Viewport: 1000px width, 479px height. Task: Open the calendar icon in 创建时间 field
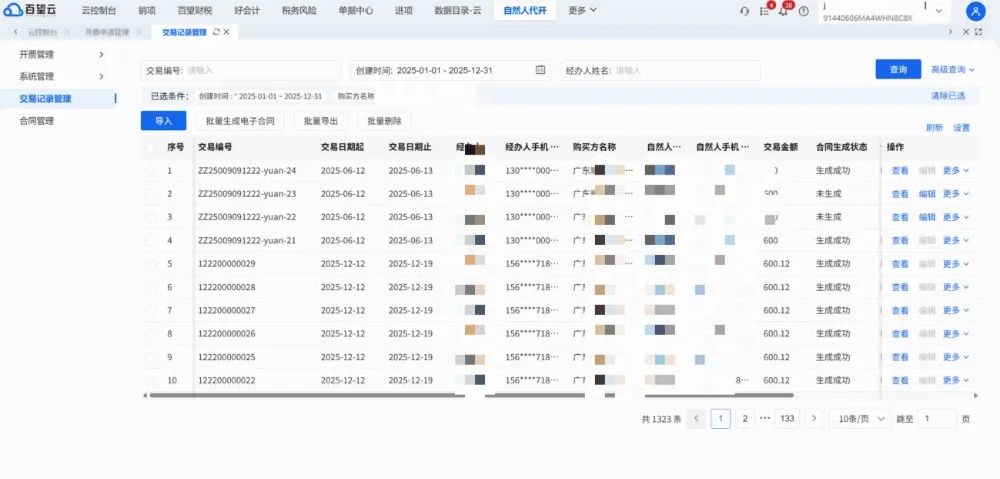tap(540, 70)
